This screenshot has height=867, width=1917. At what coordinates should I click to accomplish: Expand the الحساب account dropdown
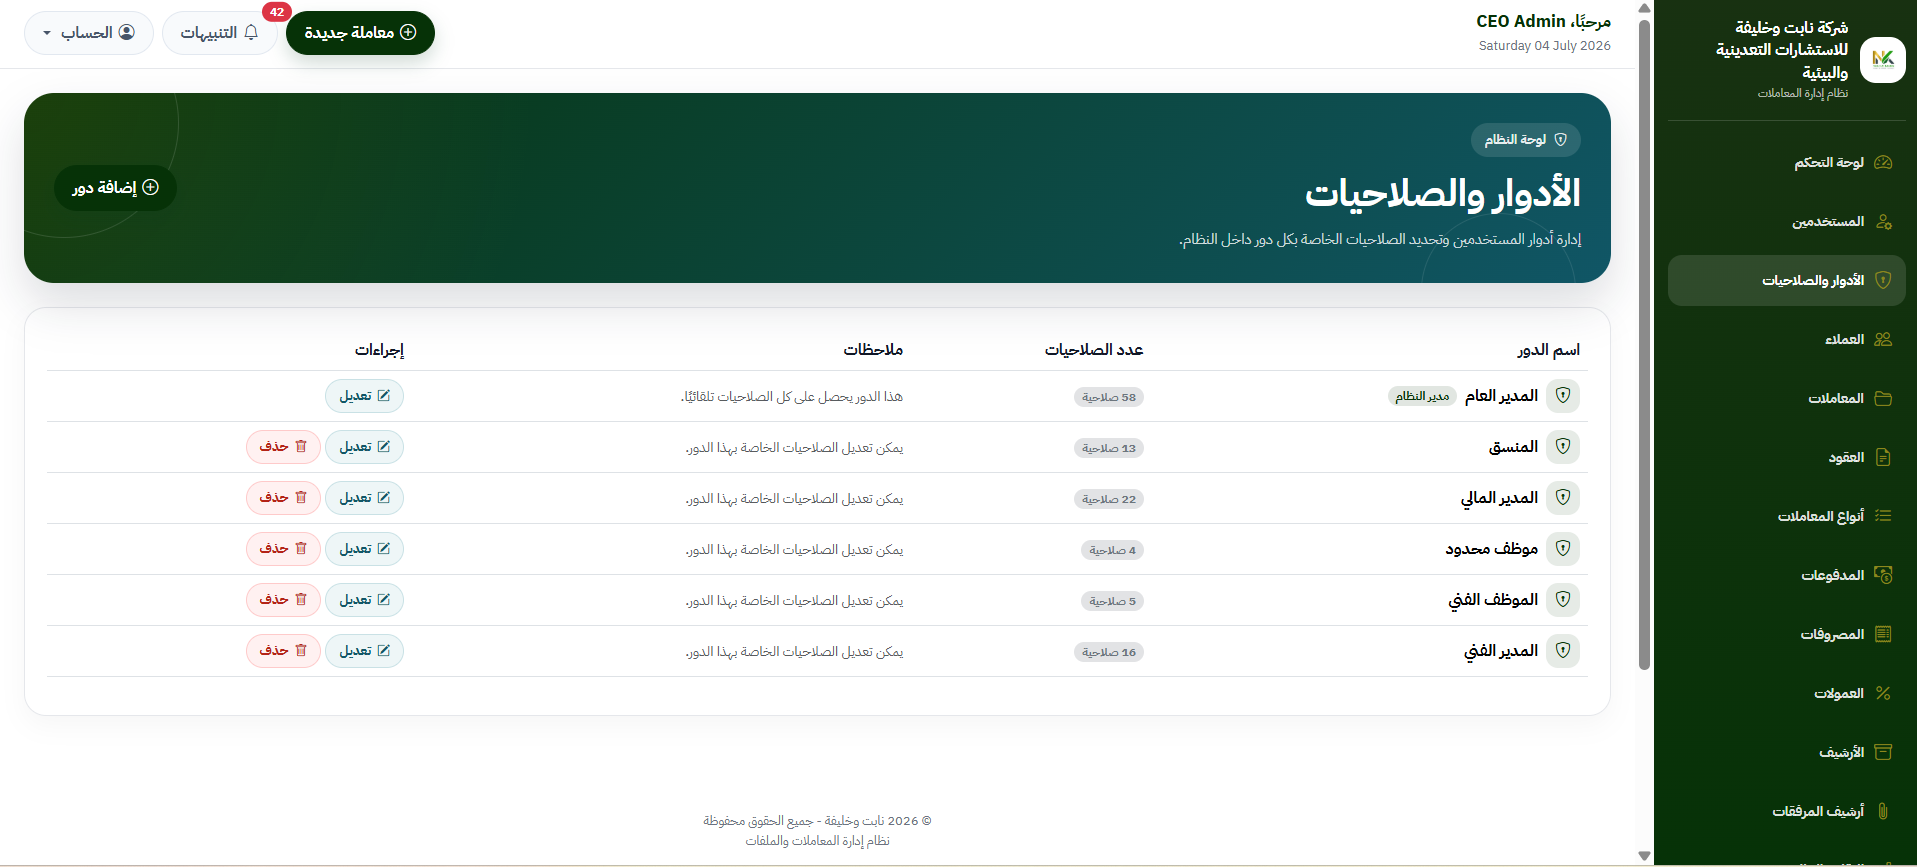click(x=88, y=33)
